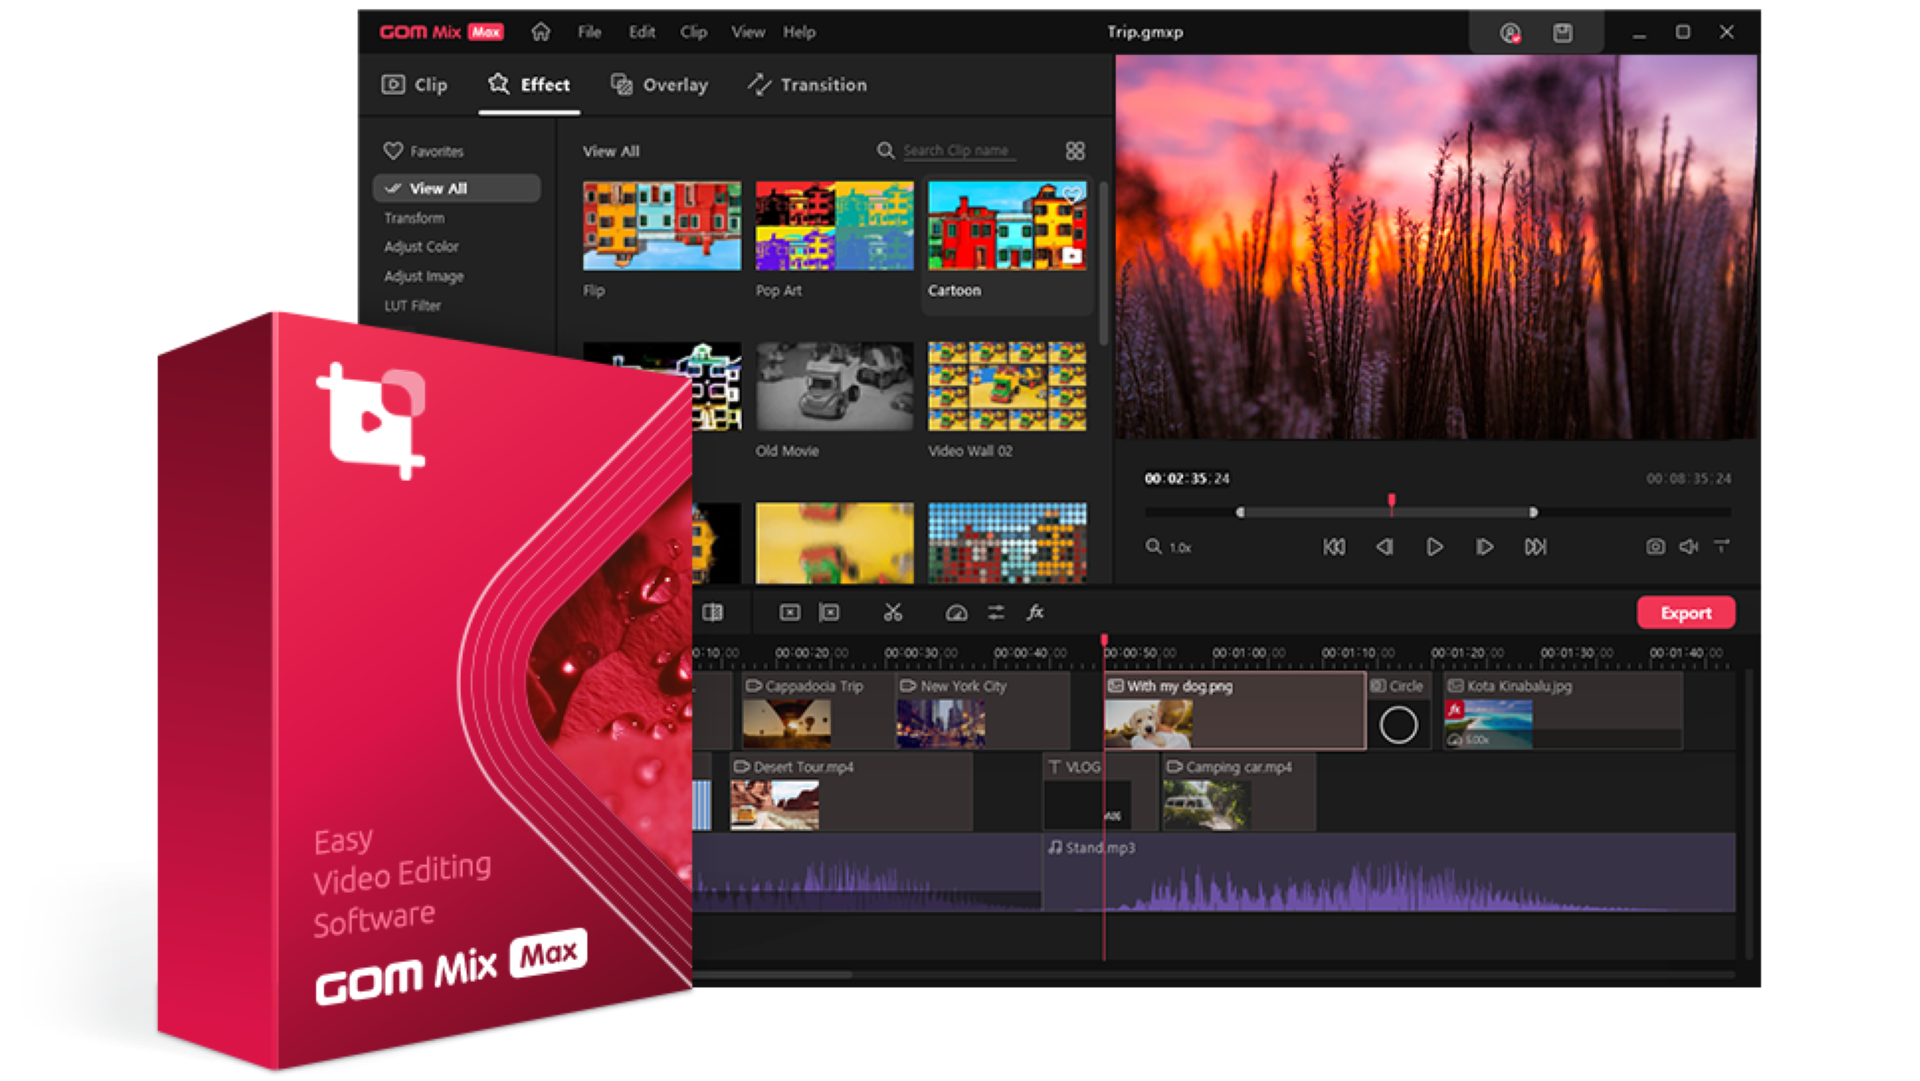Switch to the Effect tab
Image resolution: width=1920 pixels, height=1081 pixels.
tap(529, 85)
